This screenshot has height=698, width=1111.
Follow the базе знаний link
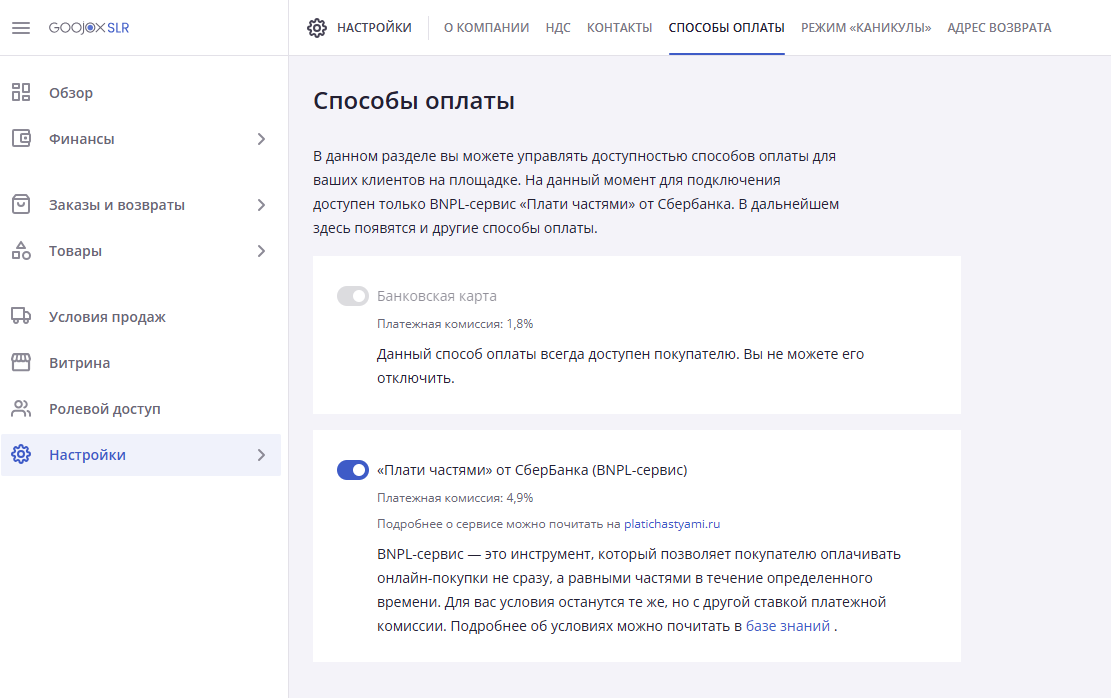(x=788, y=626)
